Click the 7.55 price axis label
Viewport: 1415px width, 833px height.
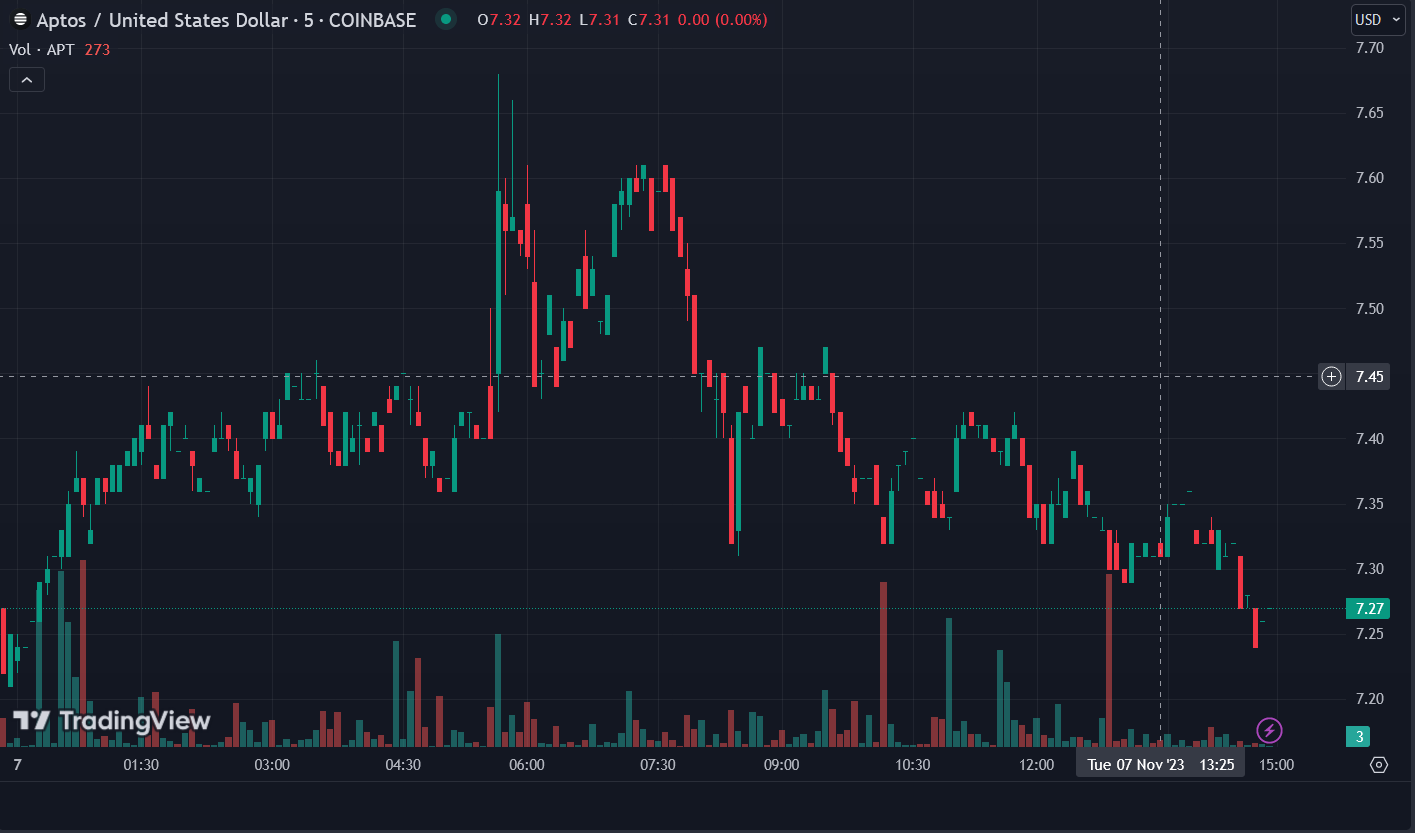click(1369, 243)
